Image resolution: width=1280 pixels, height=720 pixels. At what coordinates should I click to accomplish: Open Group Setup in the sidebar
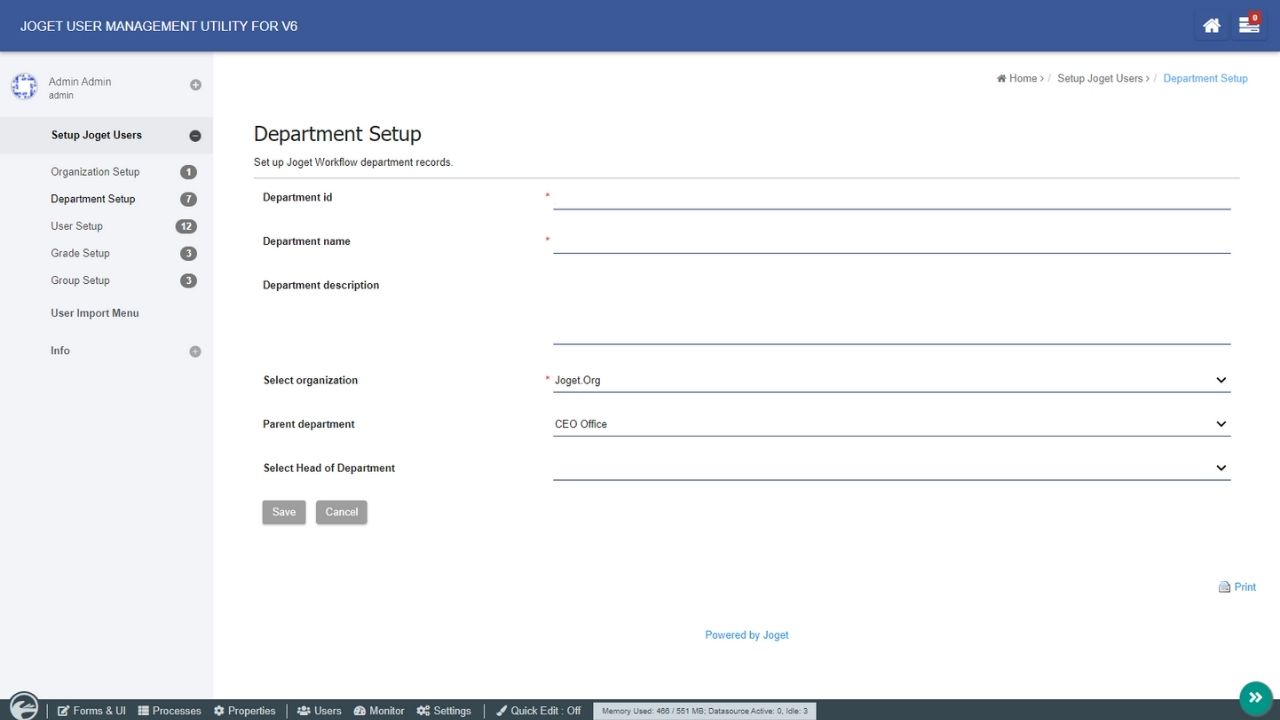coord(80,281)
